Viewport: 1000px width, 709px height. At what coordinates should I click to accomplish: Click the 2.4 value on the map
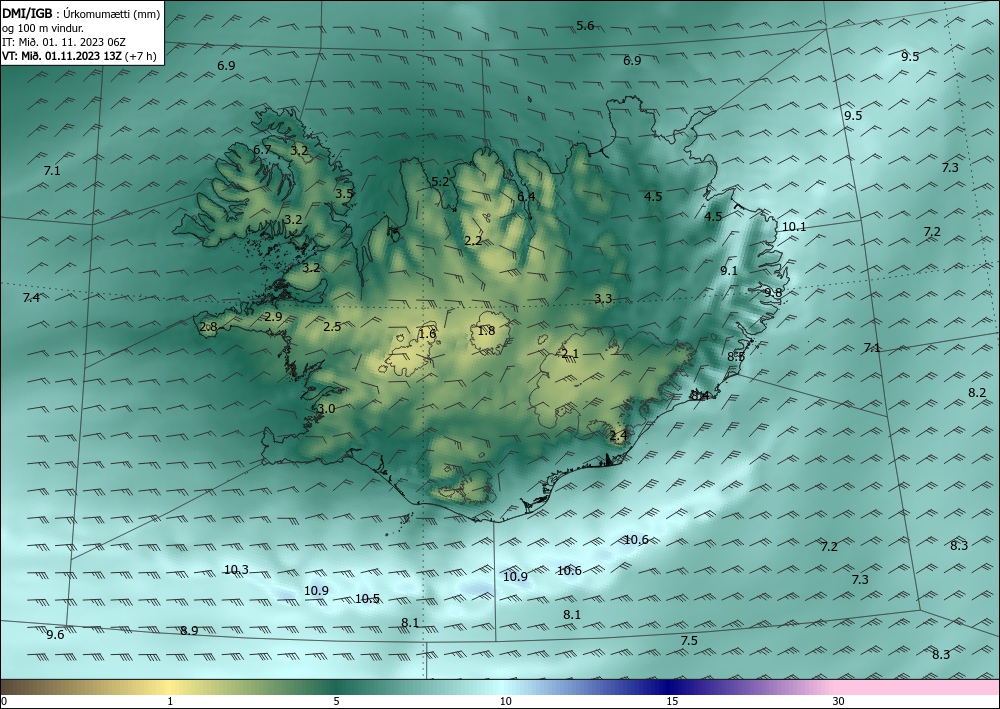(x=619, y=435)
